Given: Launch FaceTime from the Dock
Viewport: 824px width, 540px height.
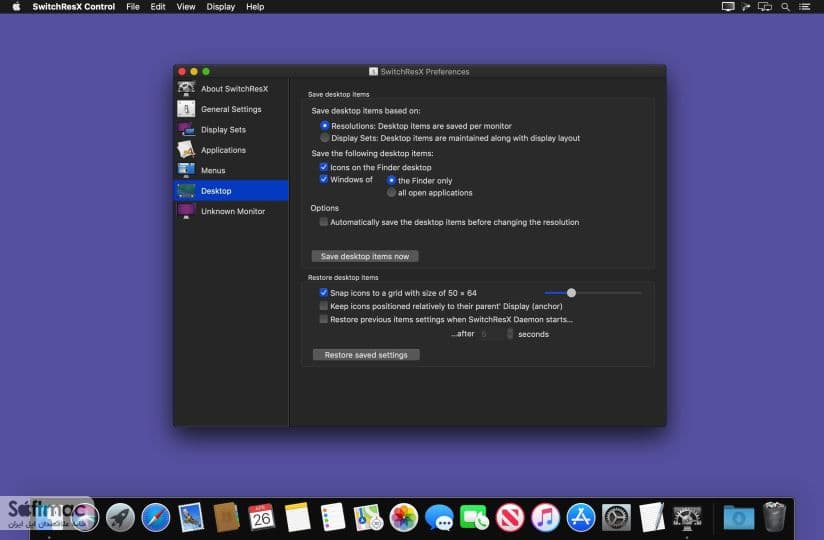Looking at the screenshot, I should 475,517.
